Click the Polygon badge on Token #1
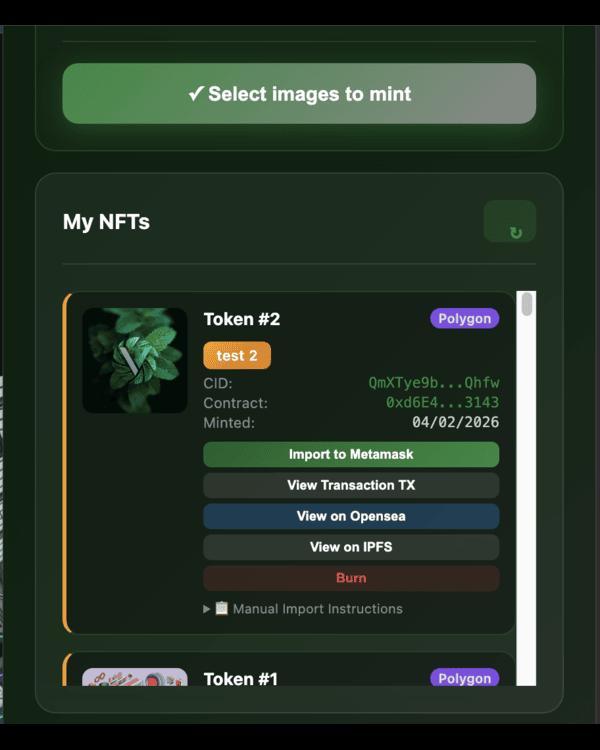 (465, 678)
